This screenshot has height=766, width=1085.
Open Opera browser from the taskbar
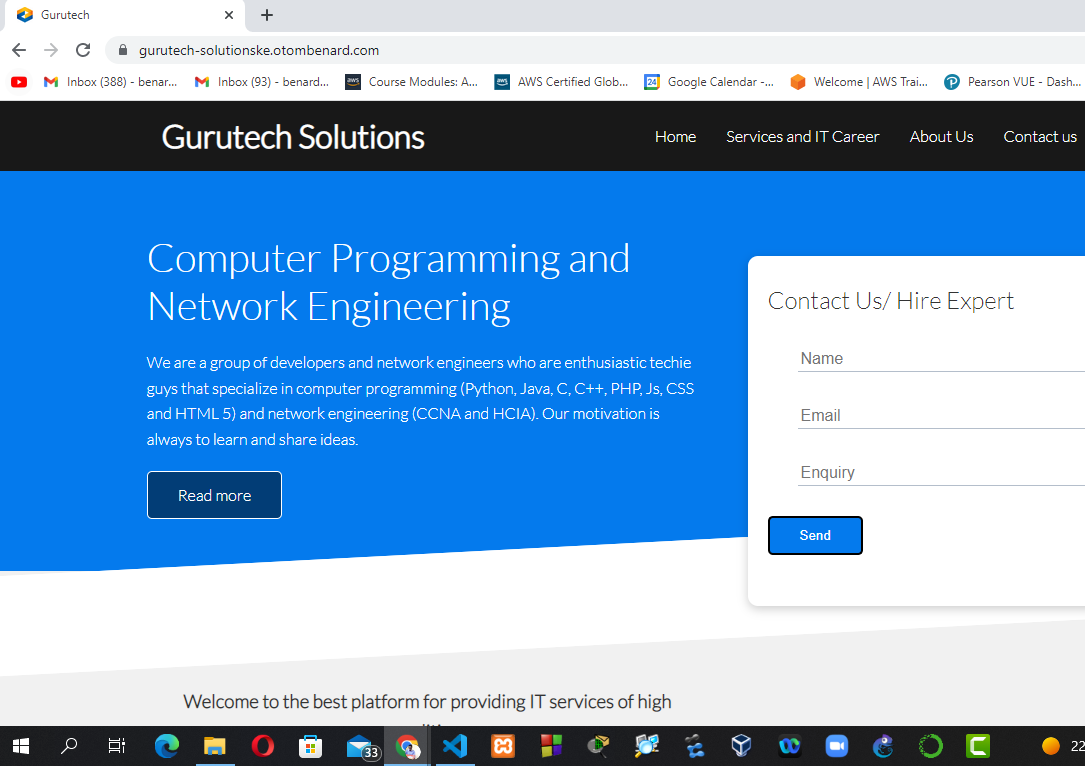click(263, 746)
